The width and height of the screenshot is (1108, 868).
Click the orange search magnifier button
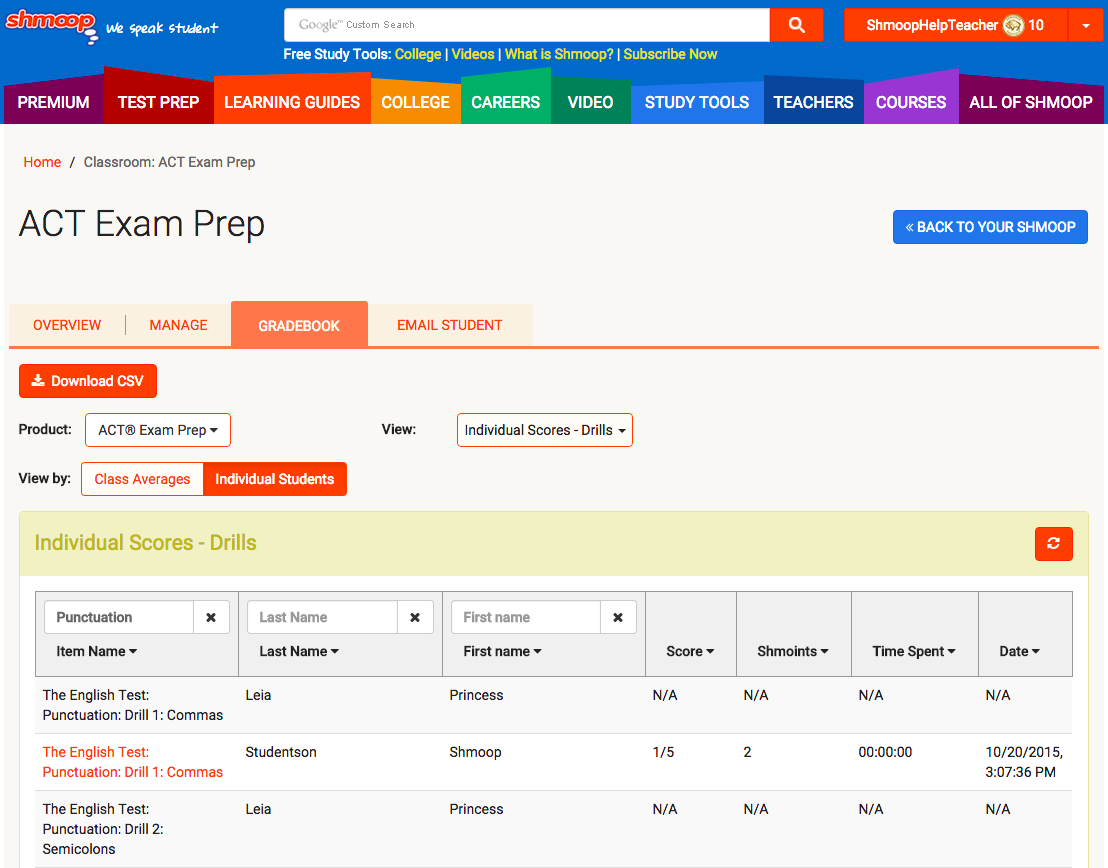click(x=796, y=25)
